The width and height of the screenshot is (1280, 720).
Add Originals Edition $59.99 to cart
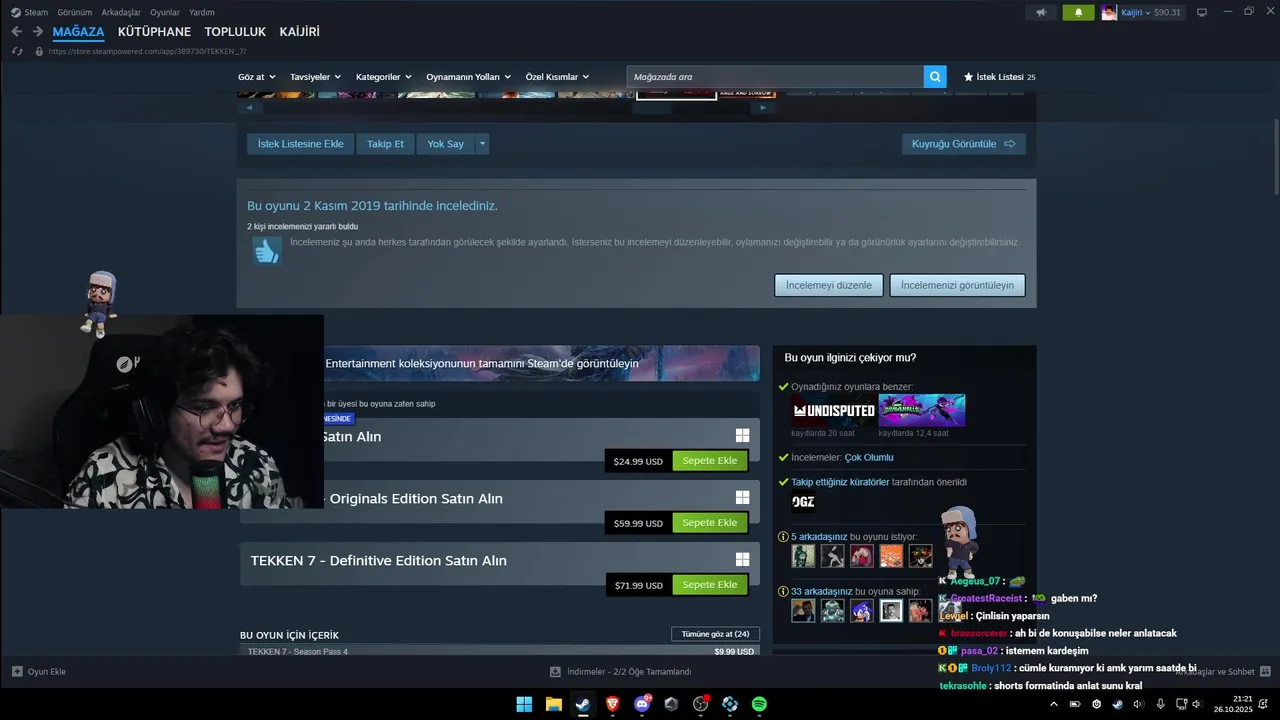coord(710,523)
